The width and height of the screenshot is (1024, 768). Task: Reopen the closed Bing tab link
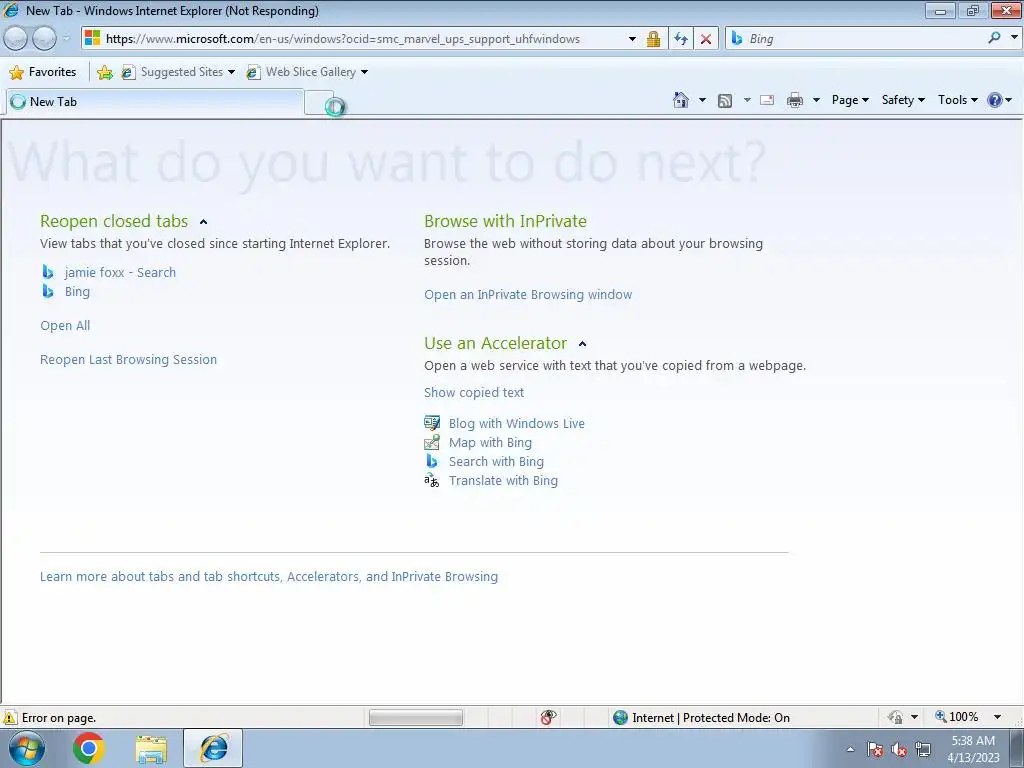point(77,291)
